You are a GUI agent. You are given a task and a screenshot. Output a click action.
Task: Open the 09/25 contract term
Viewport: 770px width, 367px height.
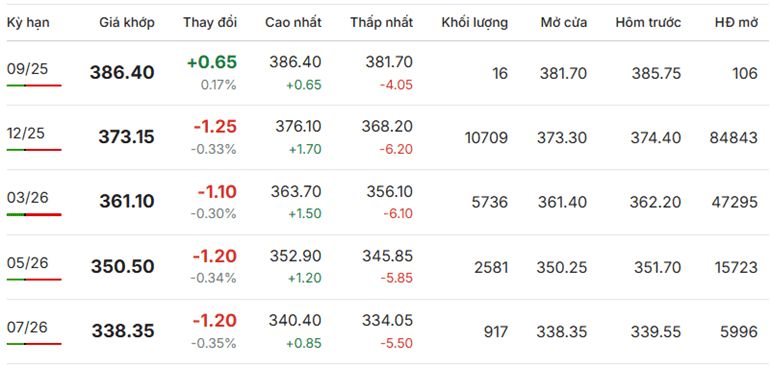coord(28,69)
